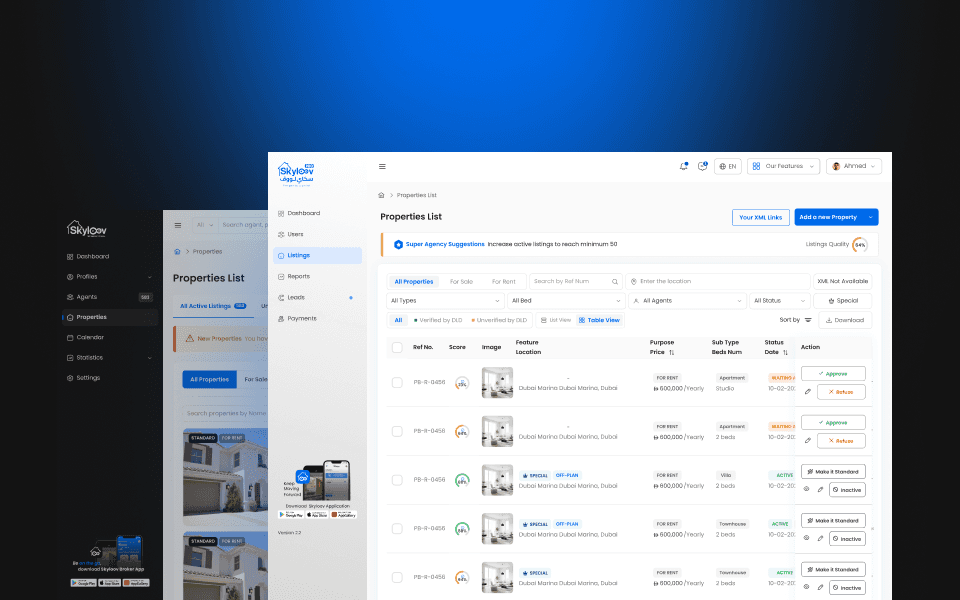Tick the checkbox for the Off-Plan Townhouse row
Screen dimensions: 960x600
pyautogui.click(x=397, y=529)
